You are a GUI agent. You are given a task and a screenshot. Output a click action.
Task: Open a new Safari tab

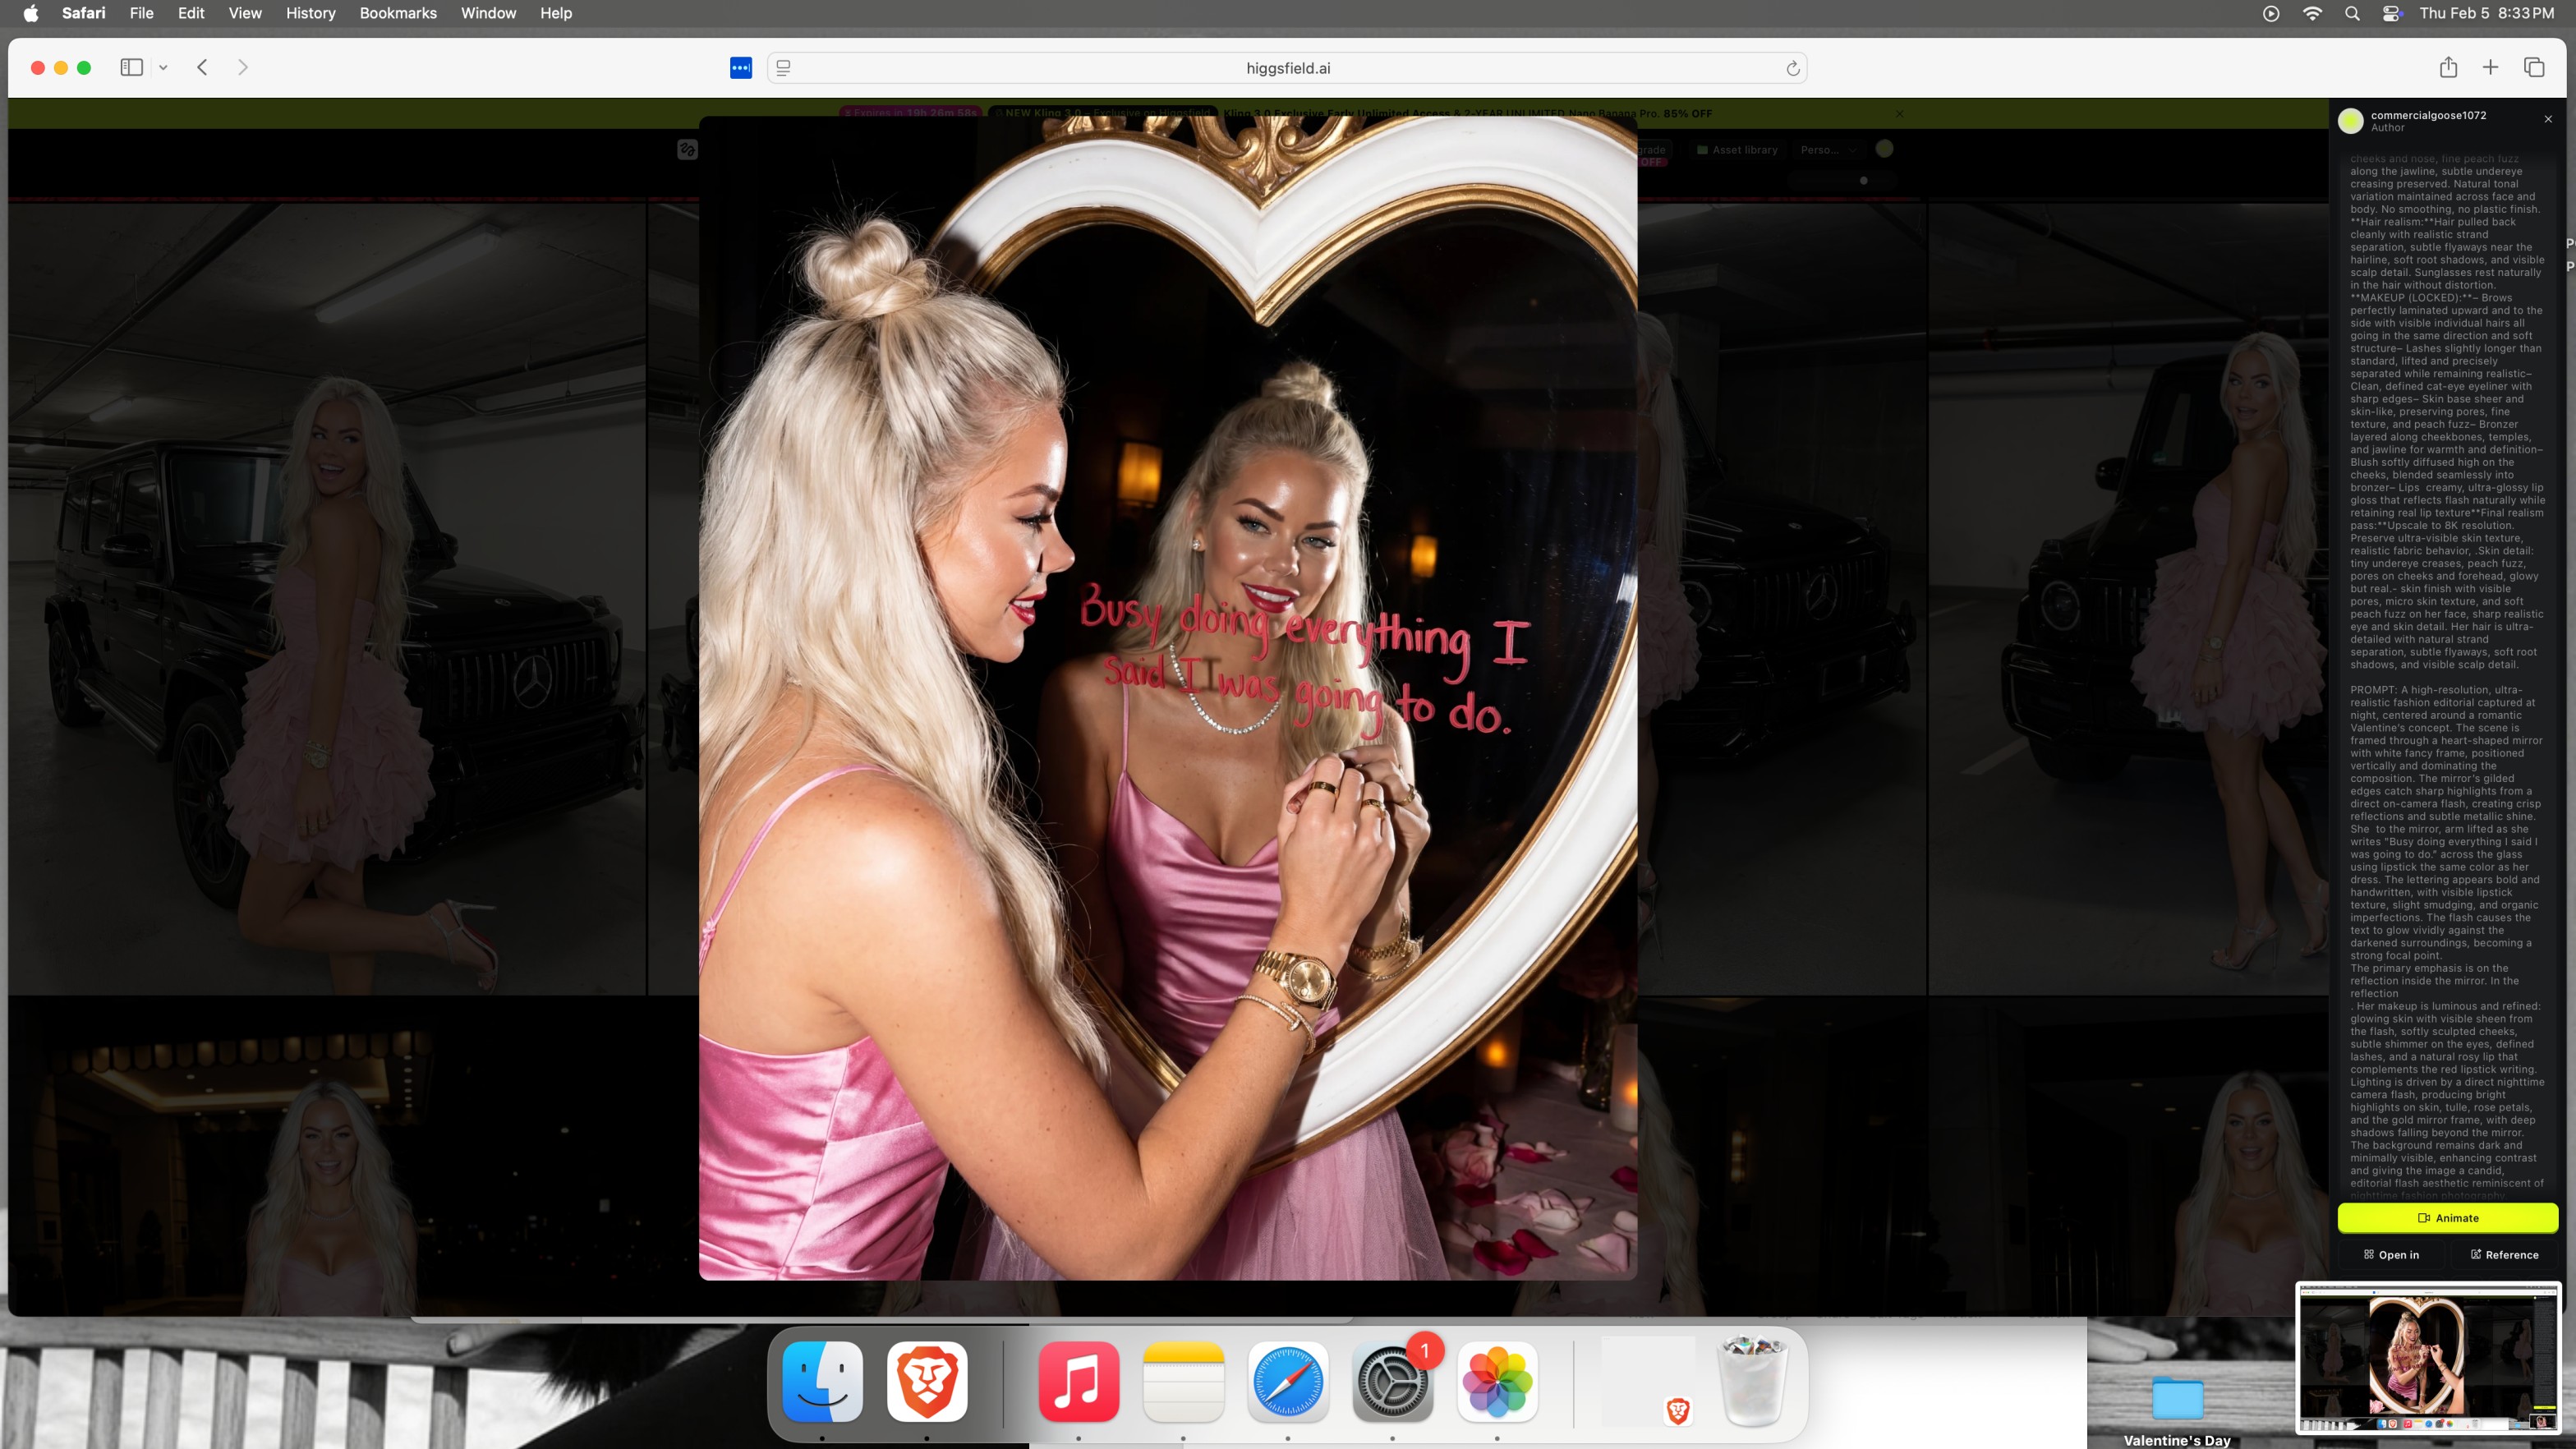tap(2490, 67)
